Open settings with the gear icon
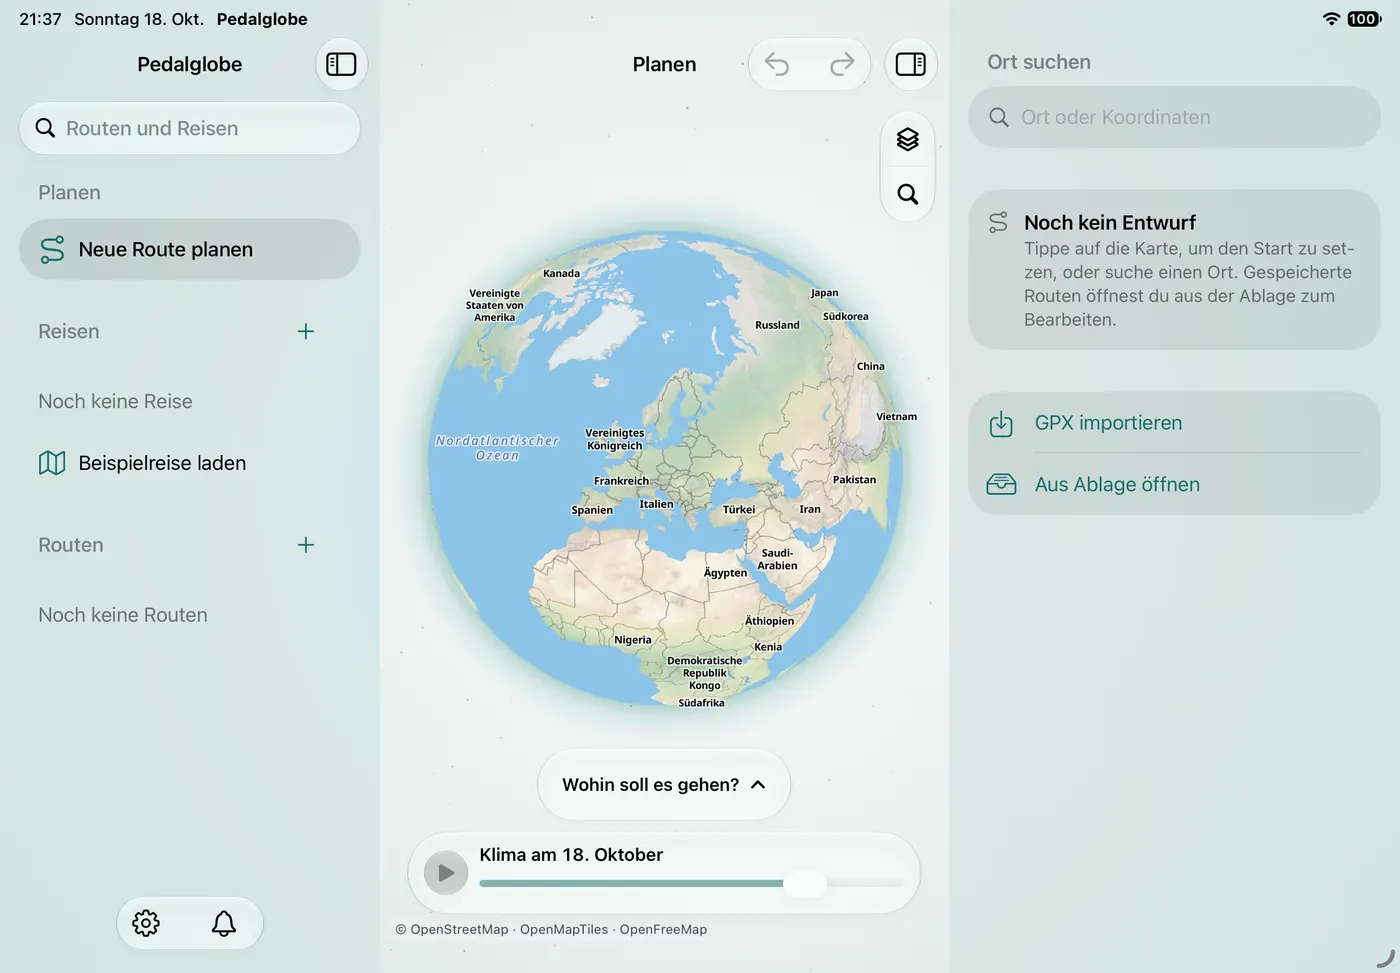This screenshot has height=973, width=1400. coord(146,923)
